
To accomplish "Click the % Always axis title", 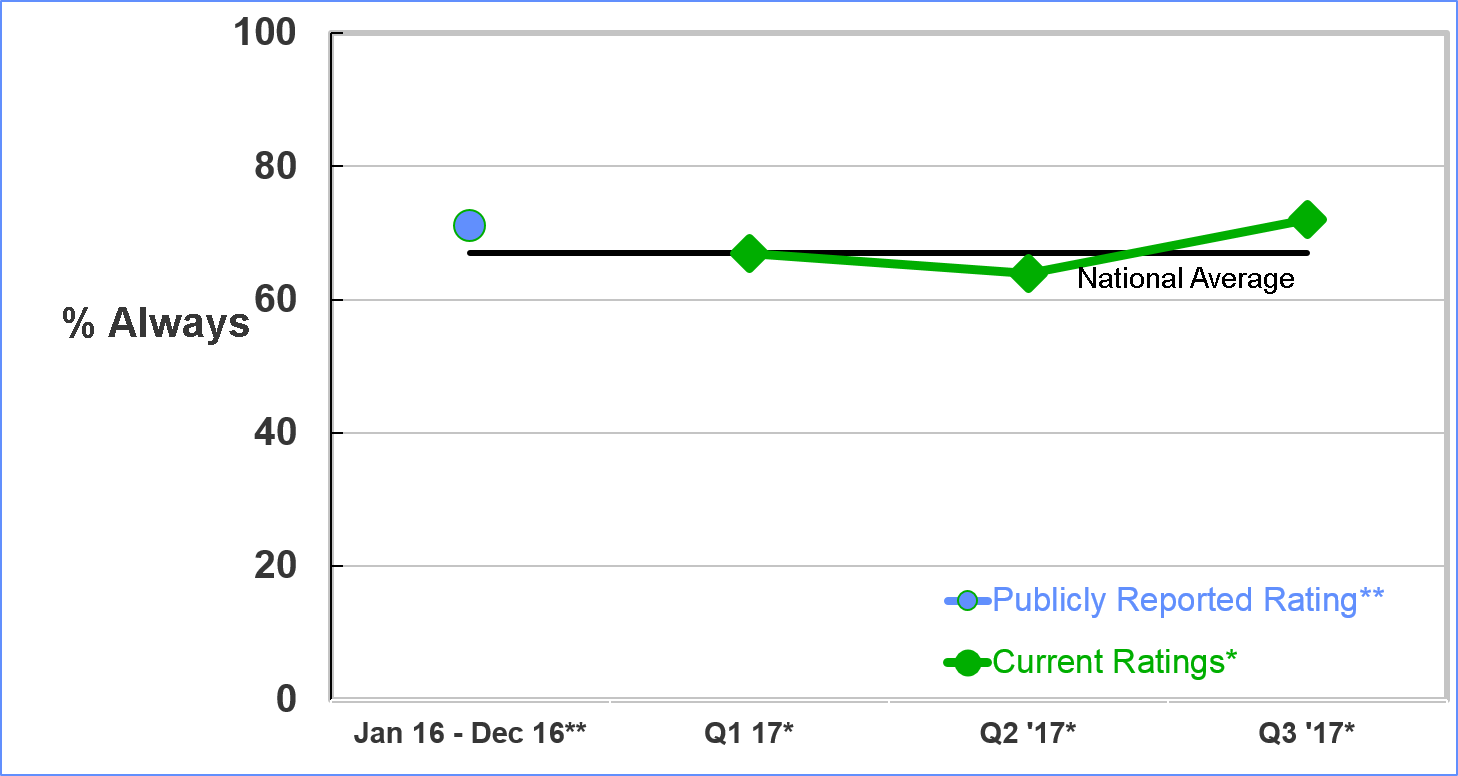I will click(158, 323).
